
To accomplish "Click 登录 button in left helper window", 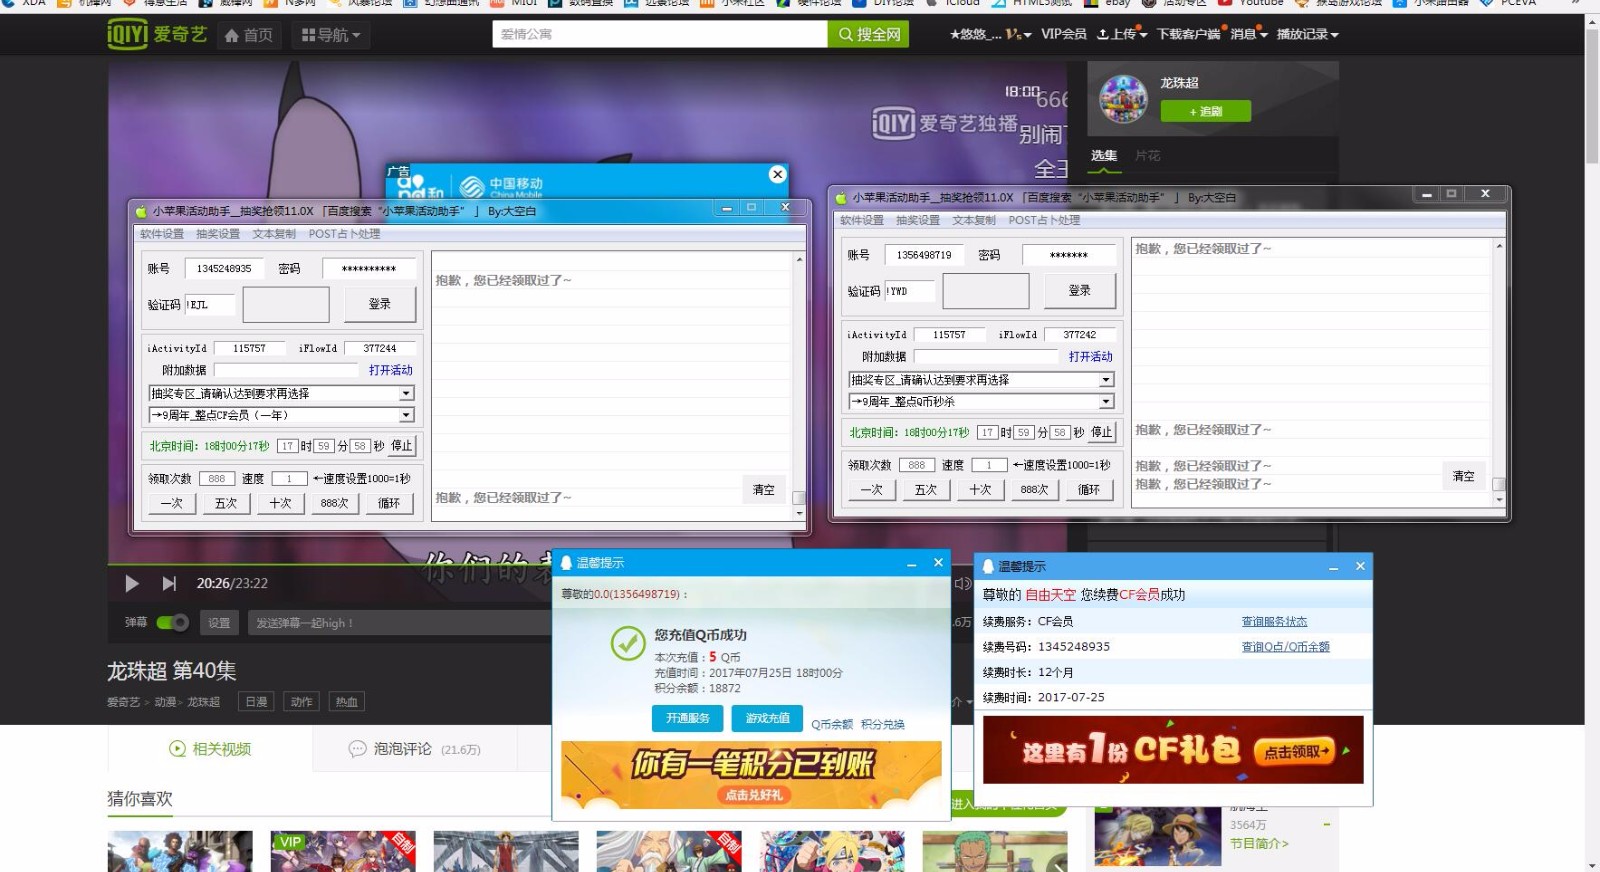I will click(x=380, y=304).
